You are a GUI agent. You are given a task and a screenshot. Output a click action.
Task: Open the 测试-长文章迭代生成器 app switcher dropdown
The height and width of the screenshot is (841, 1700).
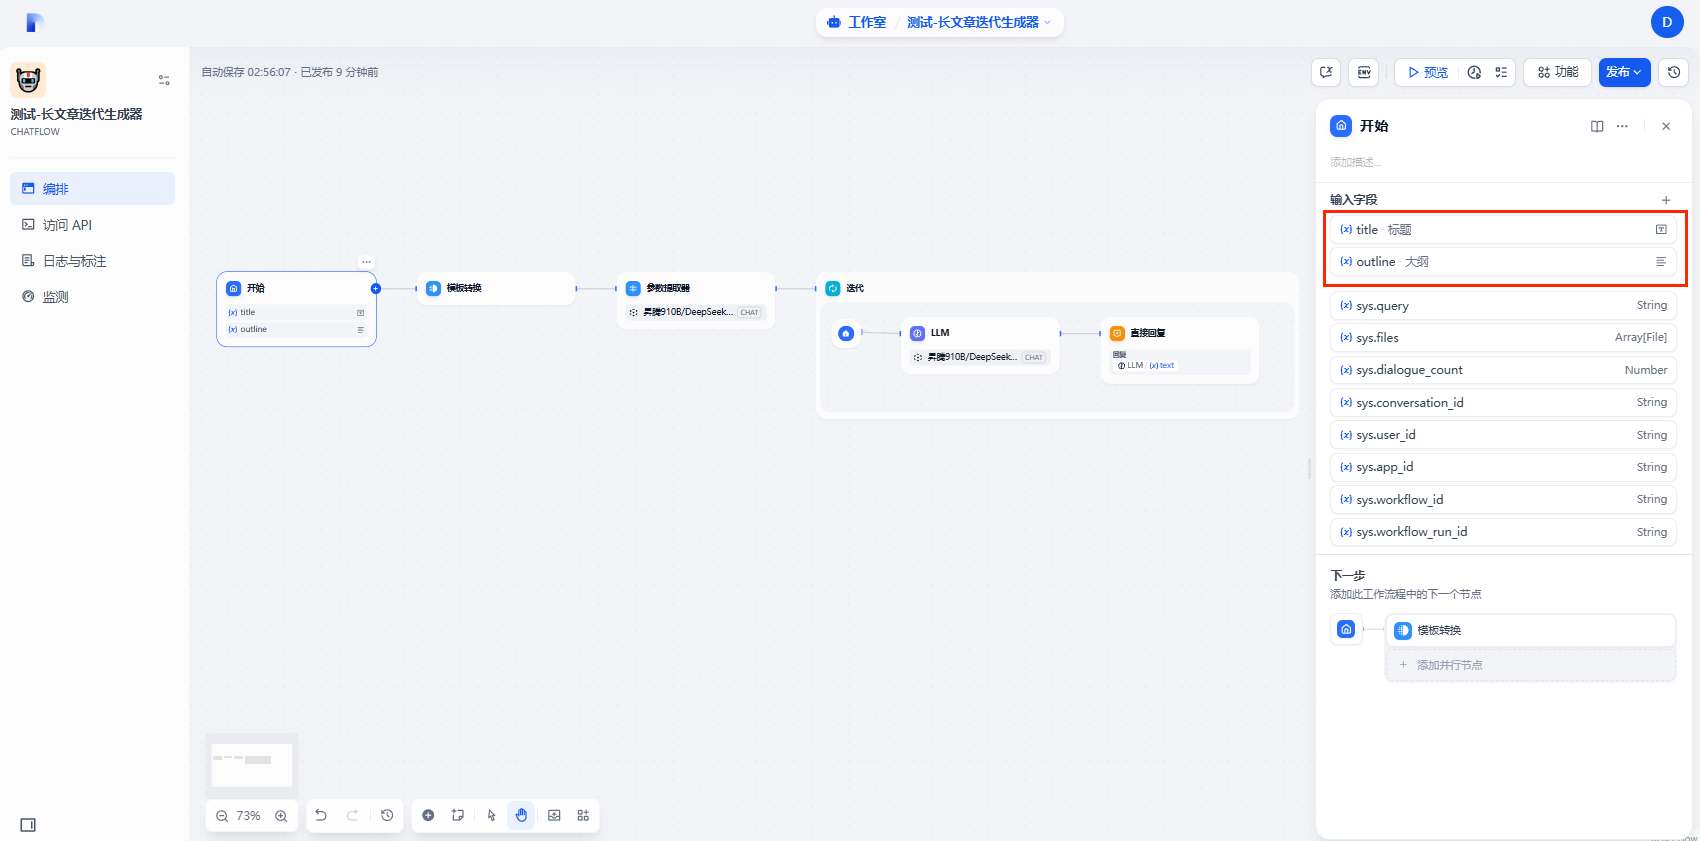[x=978, y=22]
